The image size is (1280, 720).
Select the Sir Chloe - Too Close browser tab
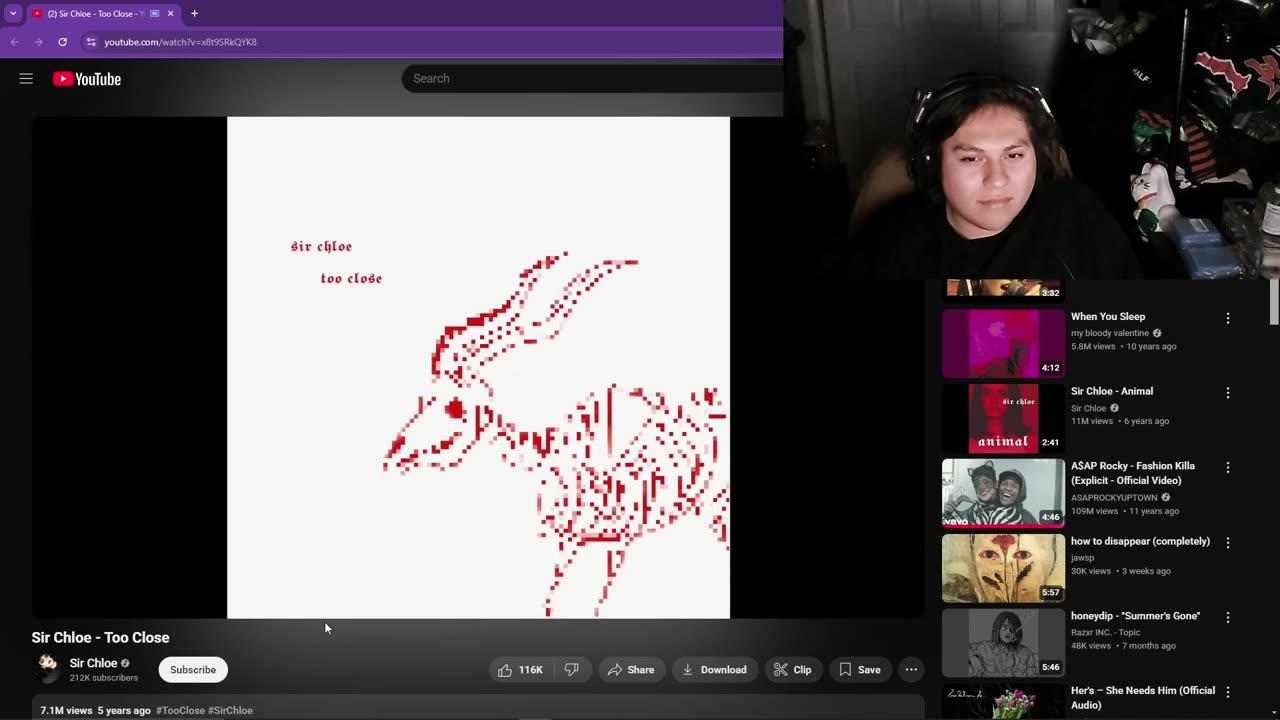[97, 13]
